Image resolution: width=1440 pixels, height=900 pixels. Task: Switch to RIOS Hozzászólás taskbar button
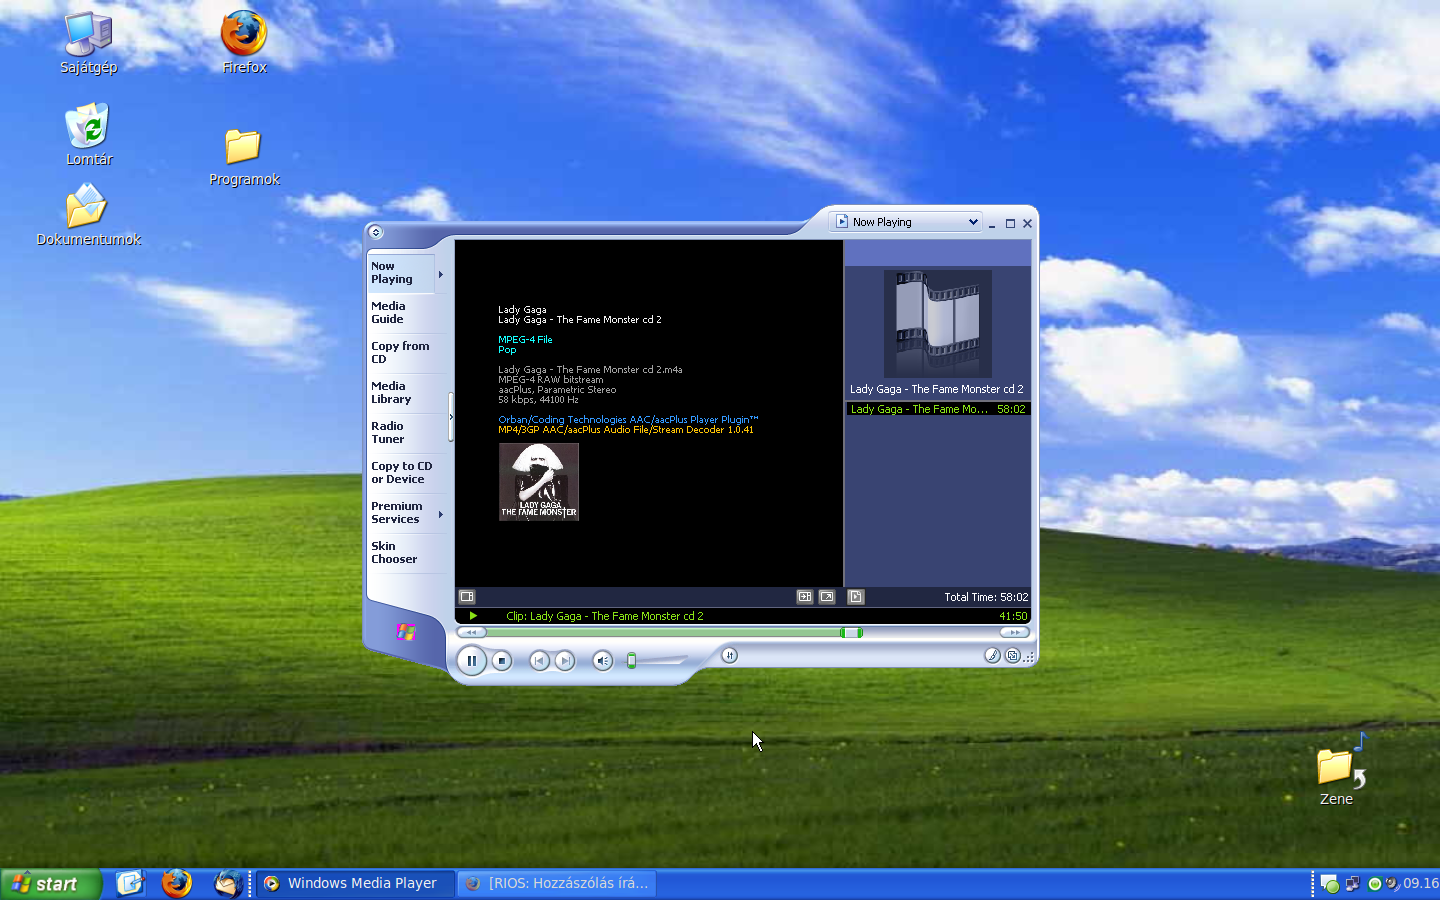(x=559, y=883)
